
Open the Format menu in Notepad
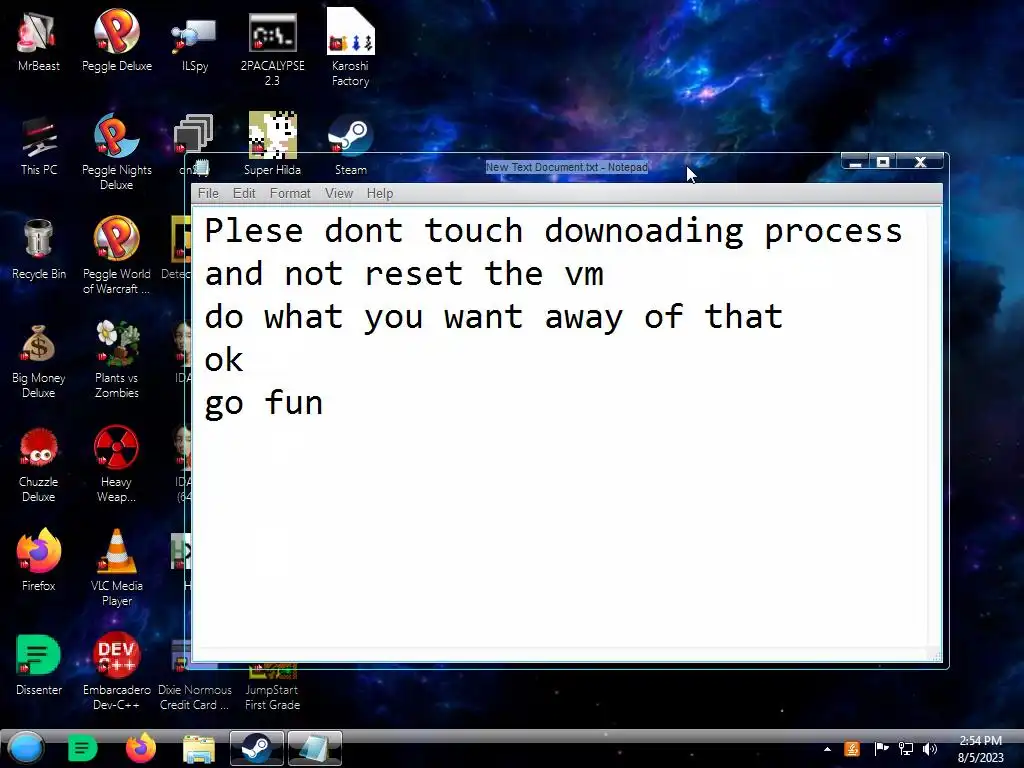coord(290,193)
